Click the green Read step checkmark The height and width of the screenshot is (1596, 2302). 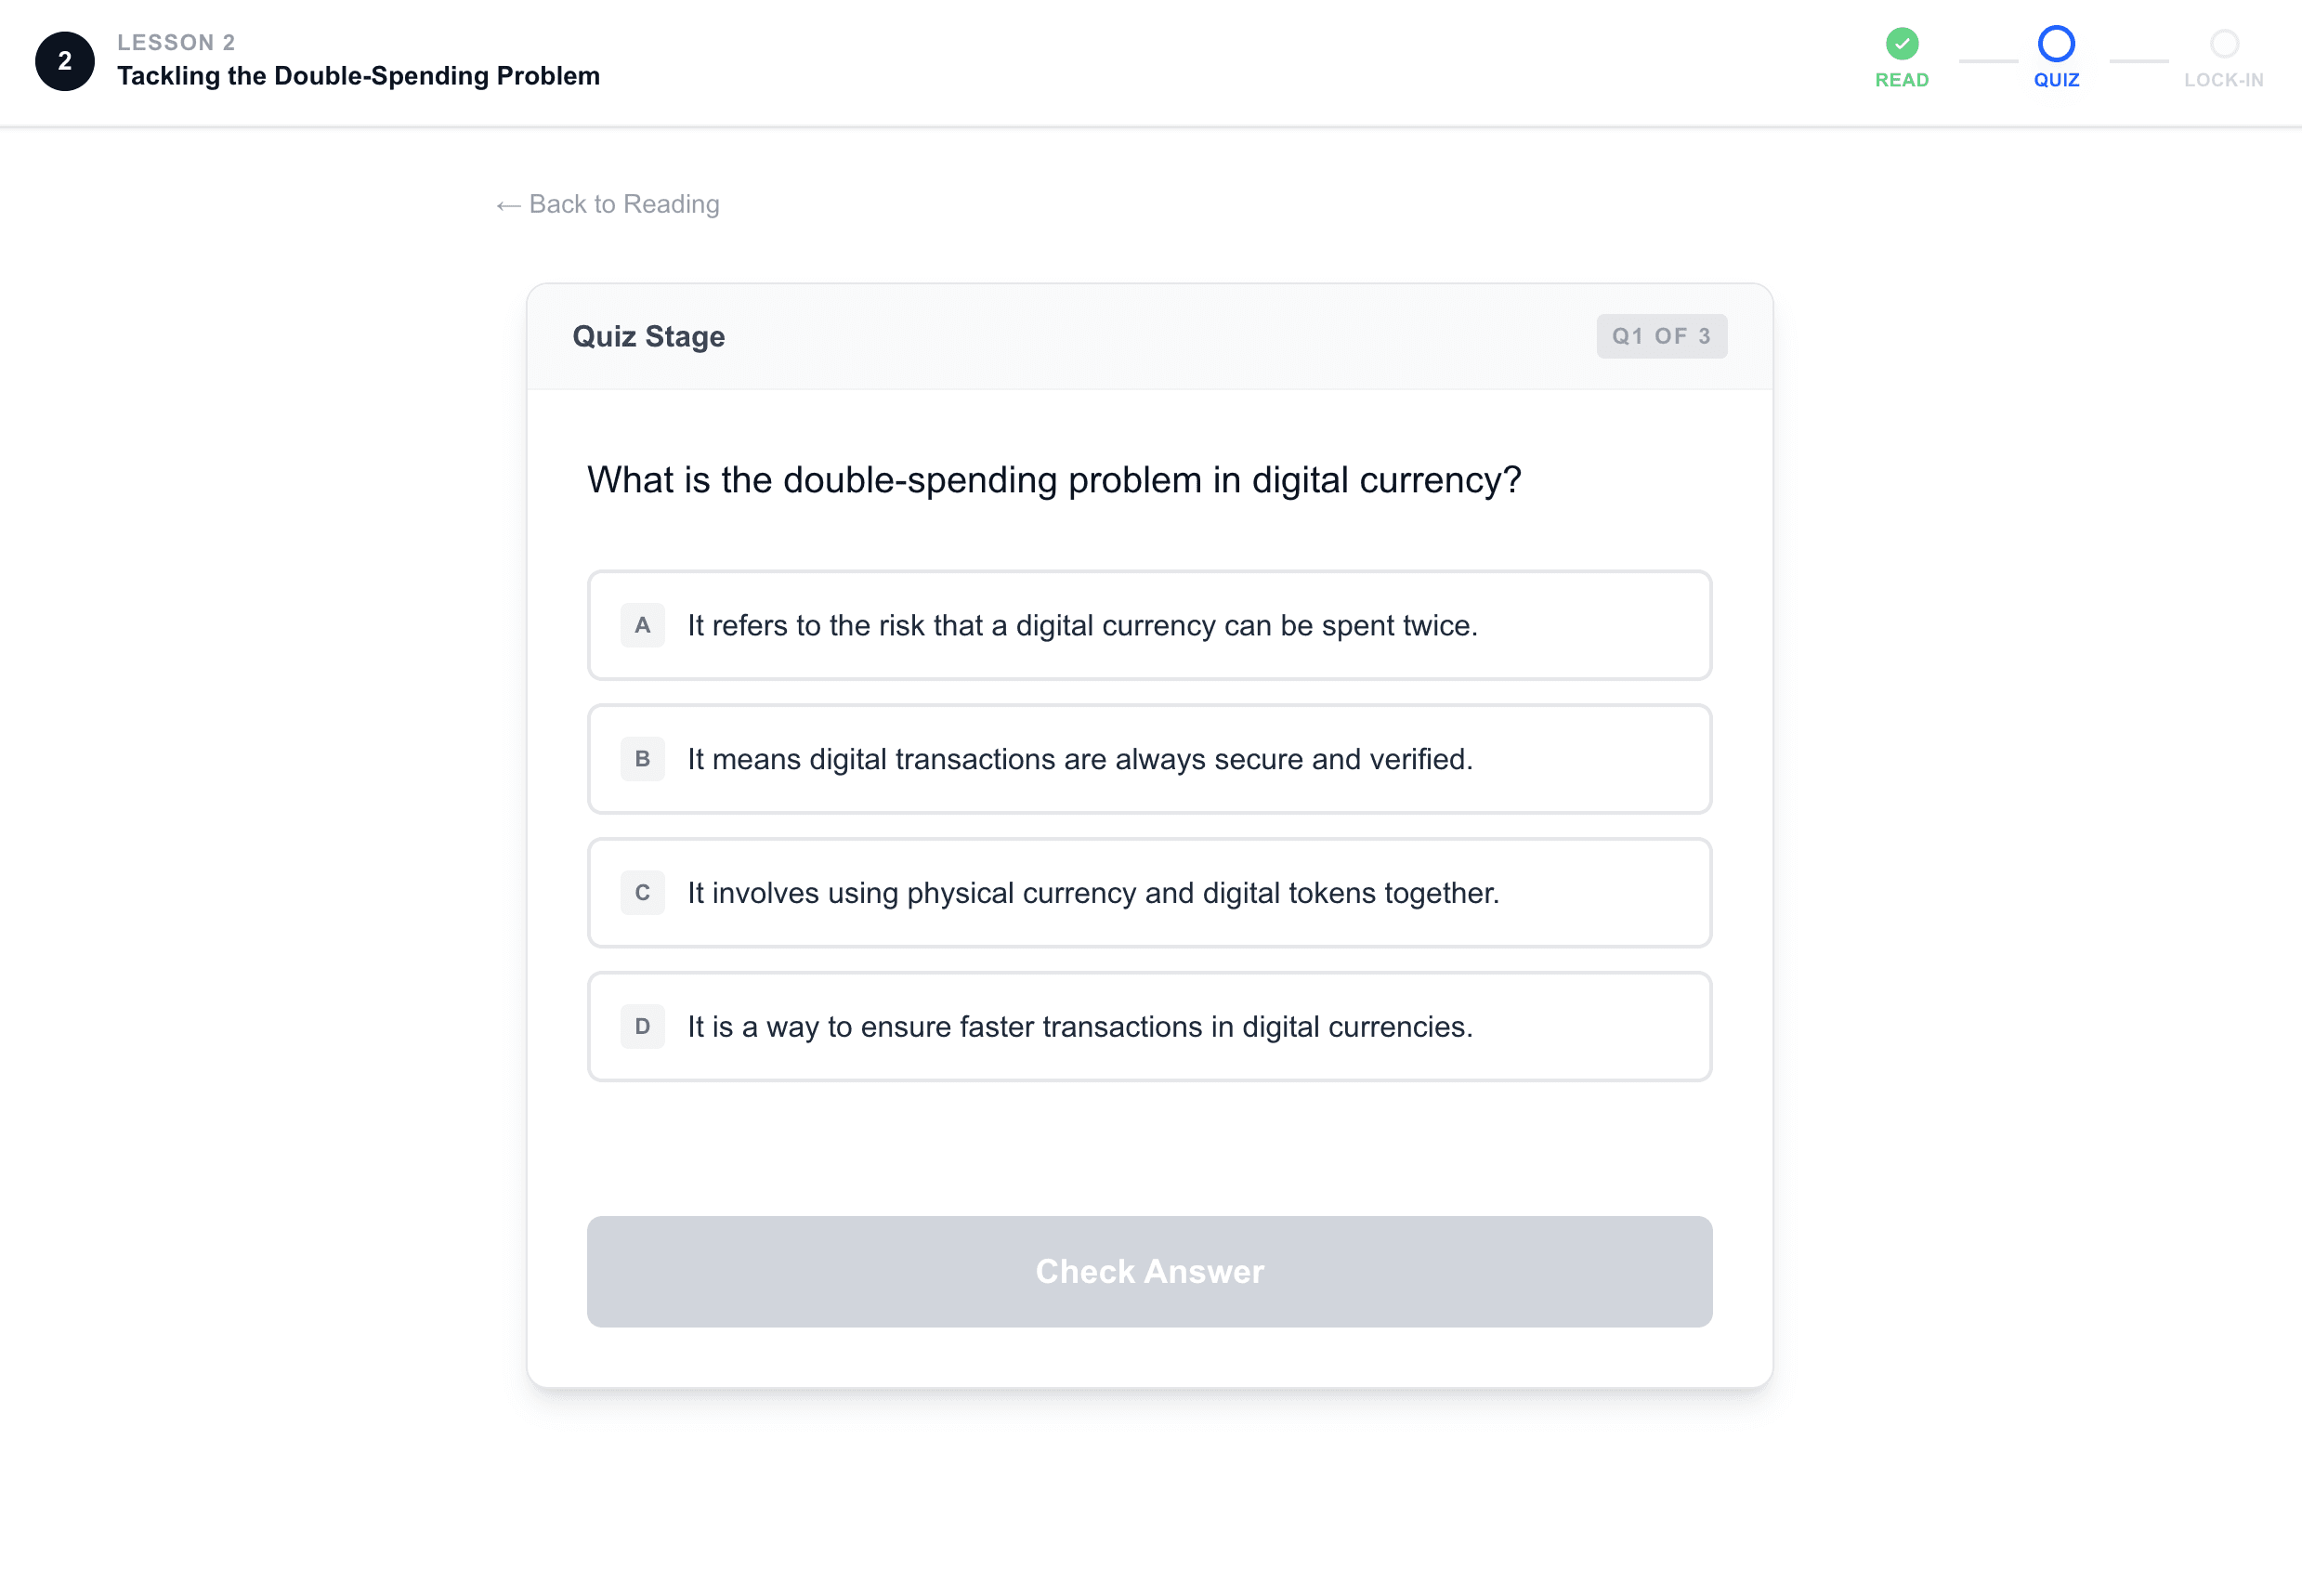pos(1901,44)
